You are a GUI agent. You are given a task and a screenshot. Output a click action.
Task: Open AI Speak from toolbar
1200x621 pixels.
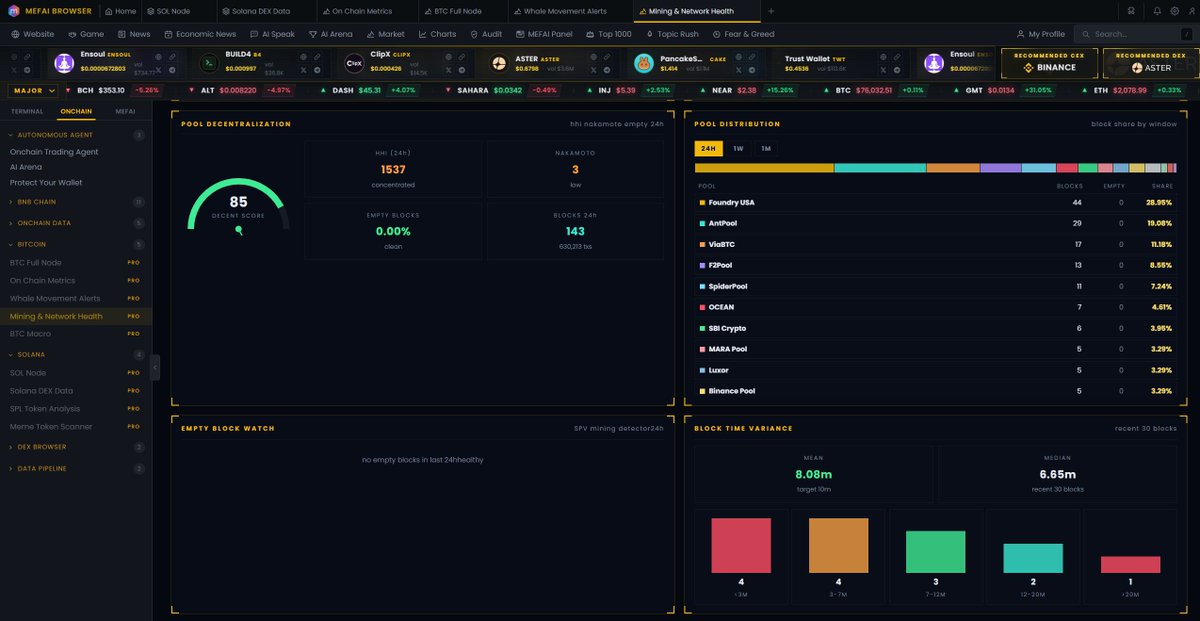(x=272, y=34)
